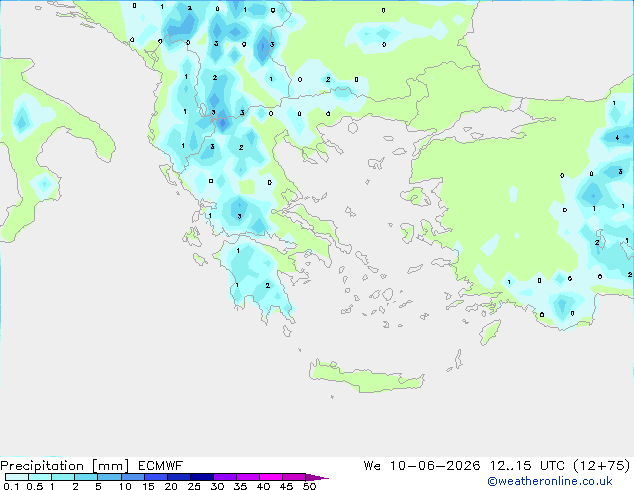Pick the dark navy swatch between 25 and 30
This screenshot has width=634, height=490.
202,477
